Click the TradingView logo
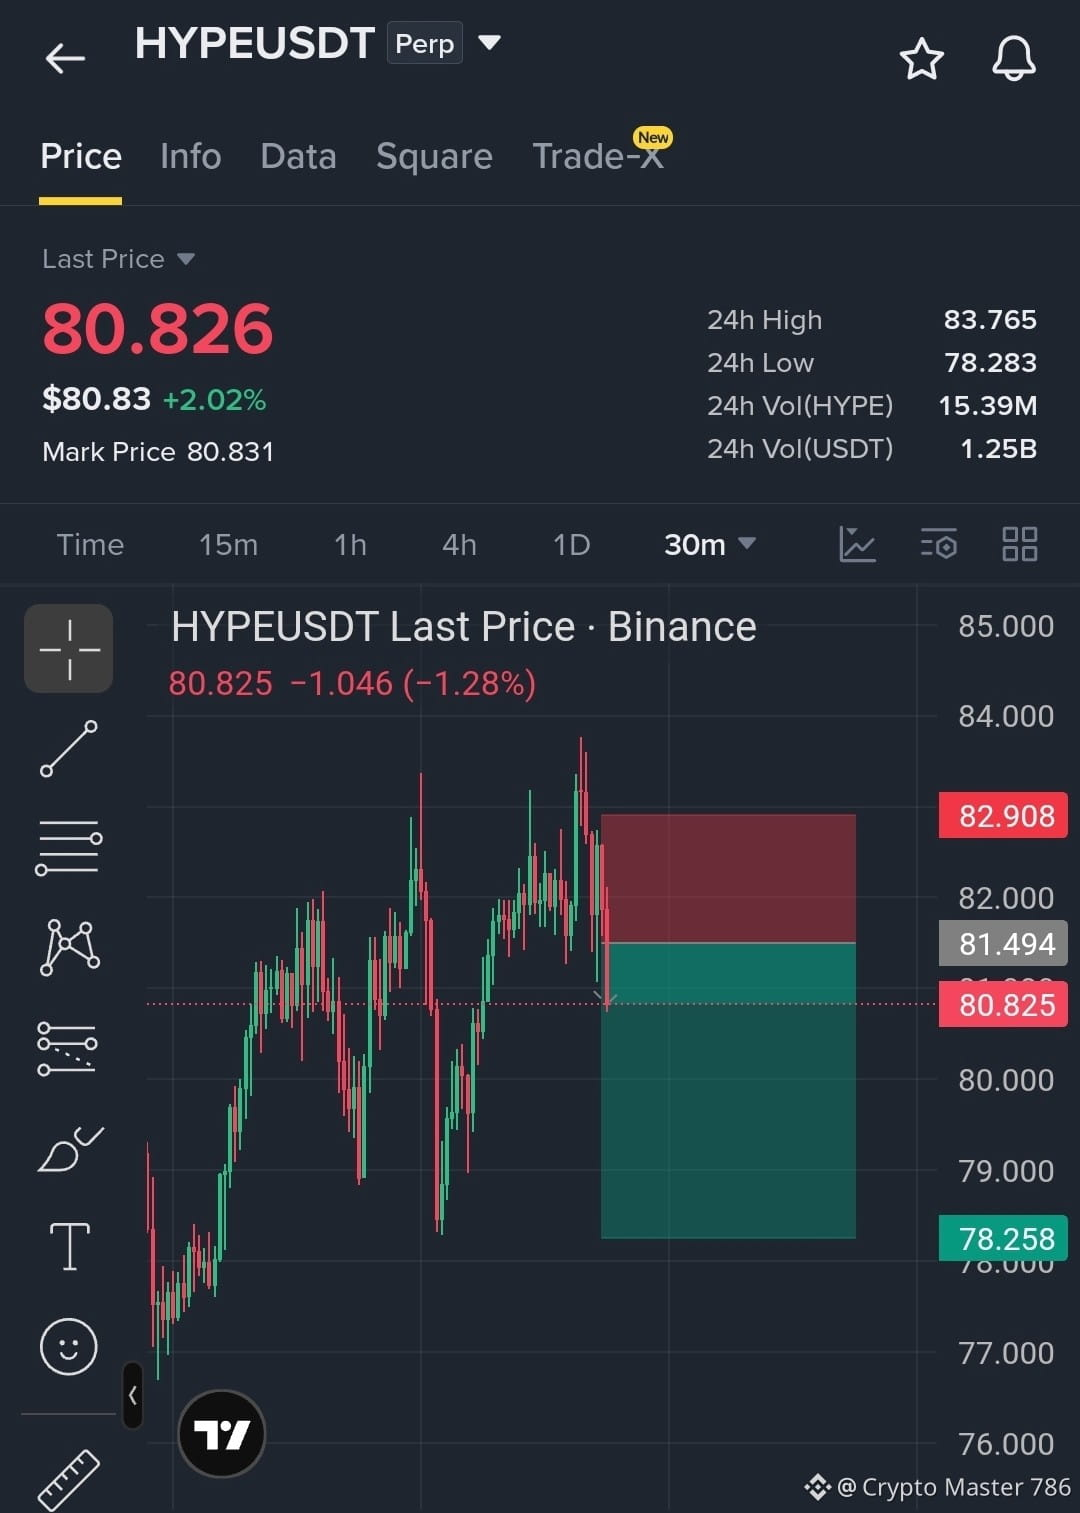Screen dimensions: 1080x1513 [221, 1434]
